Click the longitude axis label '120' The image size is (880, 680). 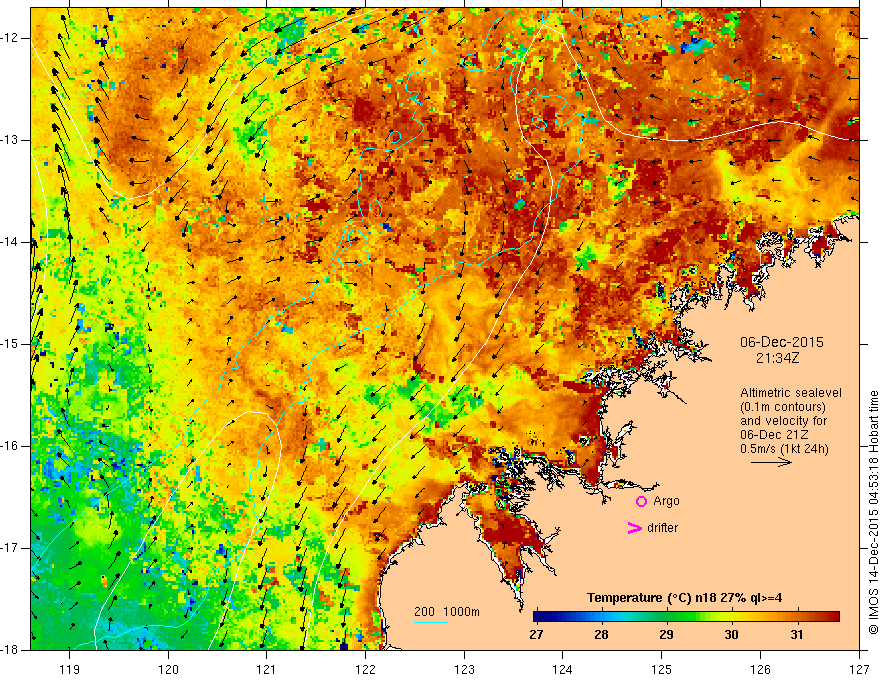point(168,669)
